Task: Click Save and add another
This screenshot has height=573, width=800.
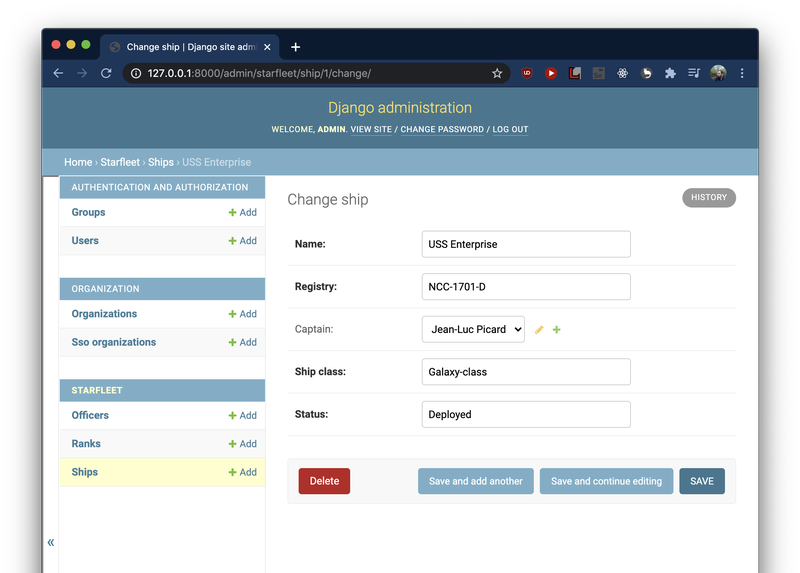Action: point(476,481)
